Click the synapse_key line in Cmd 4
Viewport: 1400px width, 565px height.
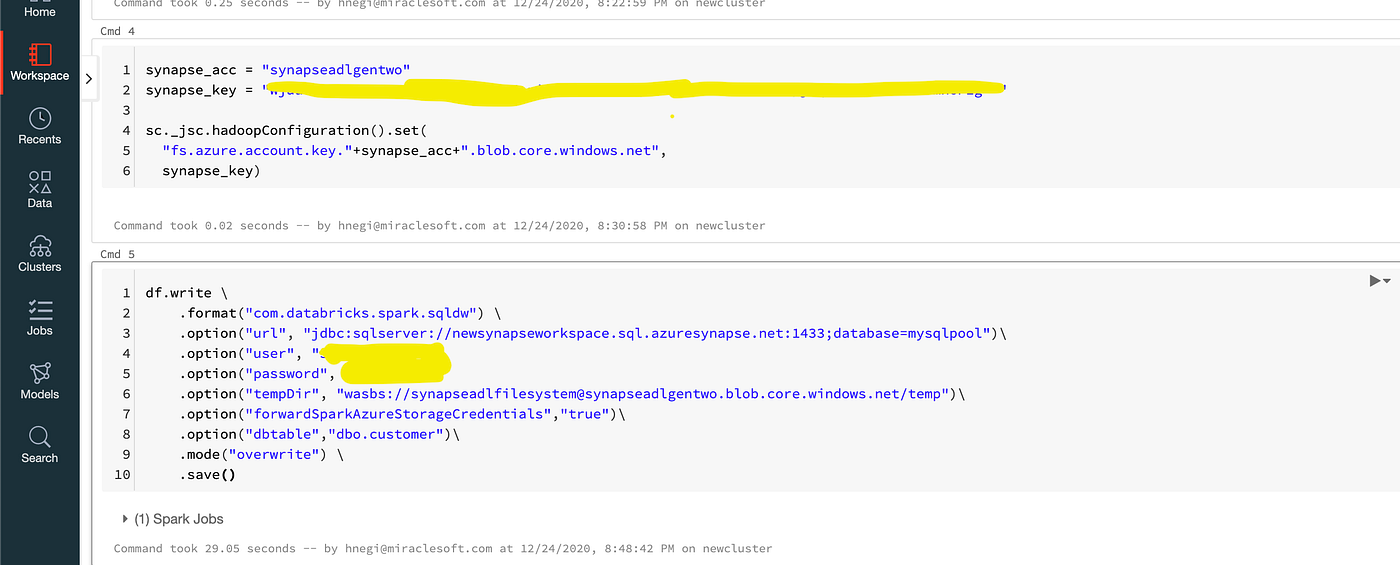[575, 90]
